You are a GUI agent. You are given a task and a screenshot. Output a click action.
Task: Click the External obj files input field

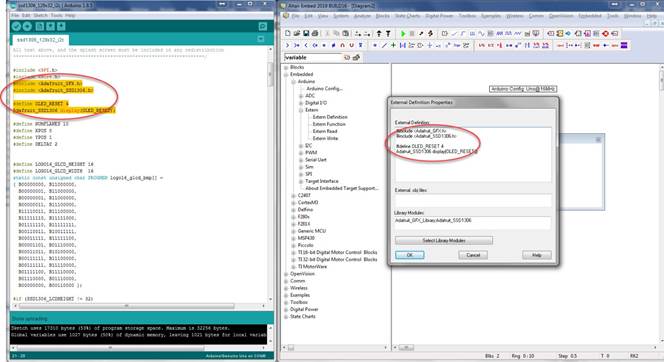click(473, 200)
